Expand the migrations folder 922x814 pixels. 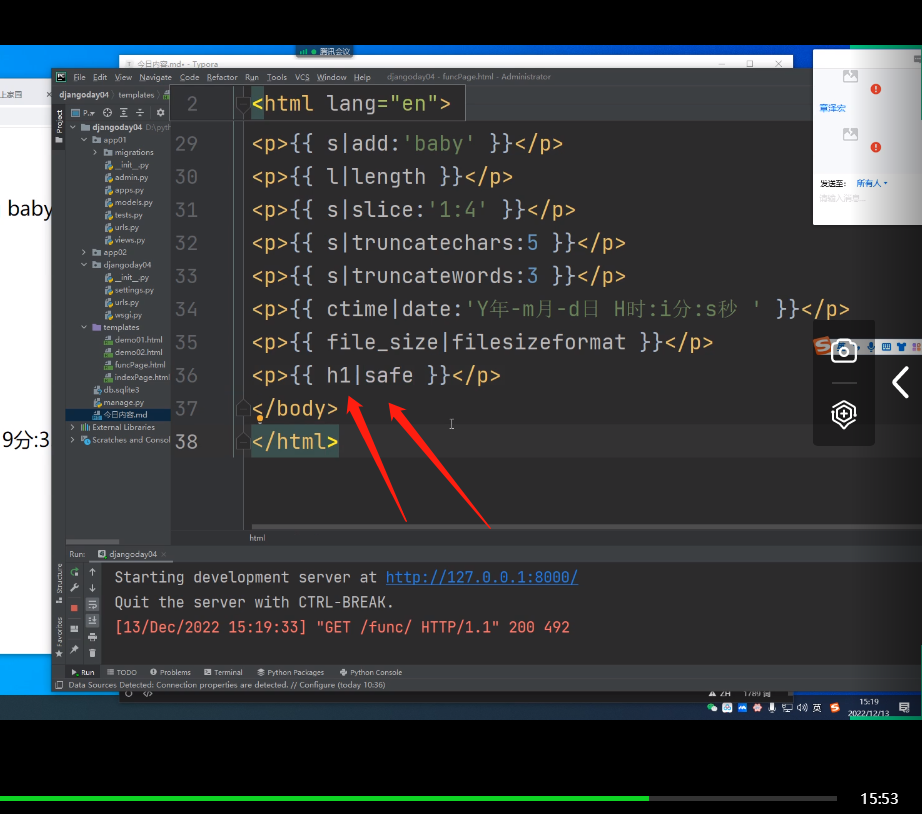point(95,152)
